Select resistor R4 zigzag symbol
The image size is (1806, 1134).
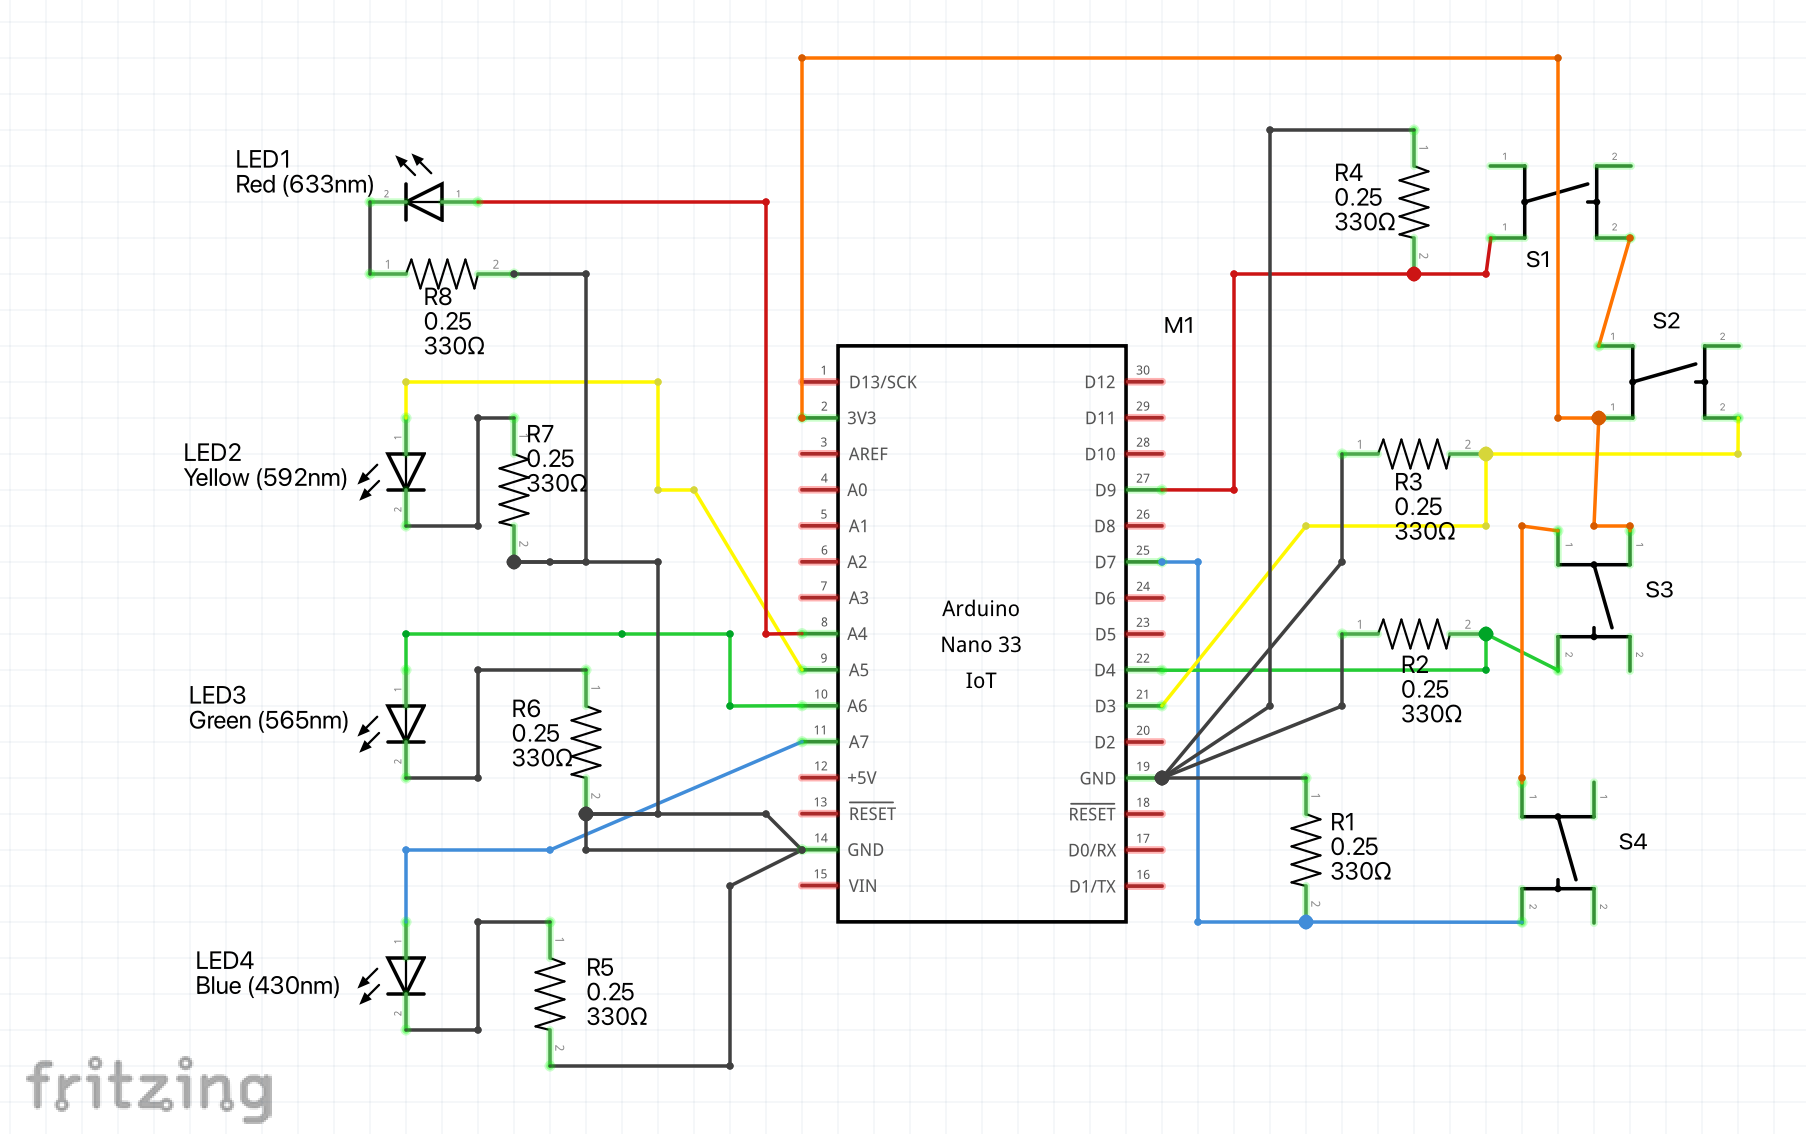[1414, 202]
